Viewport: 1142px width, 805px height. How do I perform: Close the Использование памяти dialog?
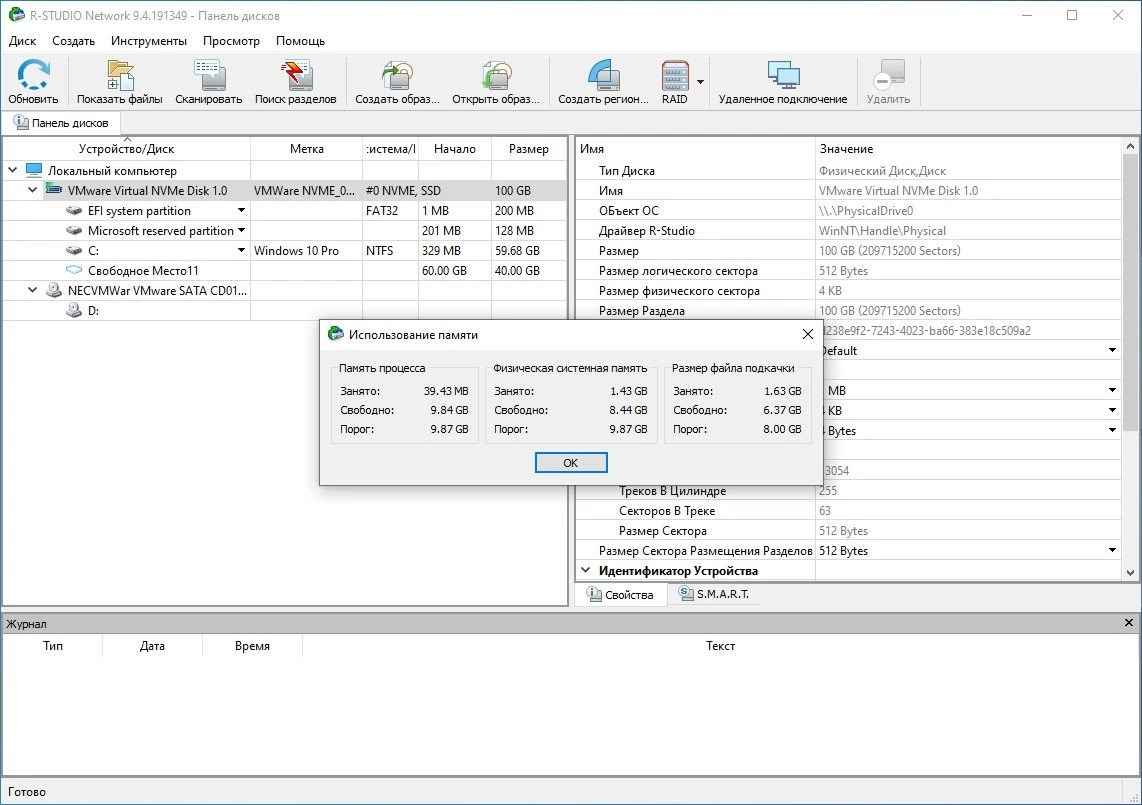(x=808, y=334)
